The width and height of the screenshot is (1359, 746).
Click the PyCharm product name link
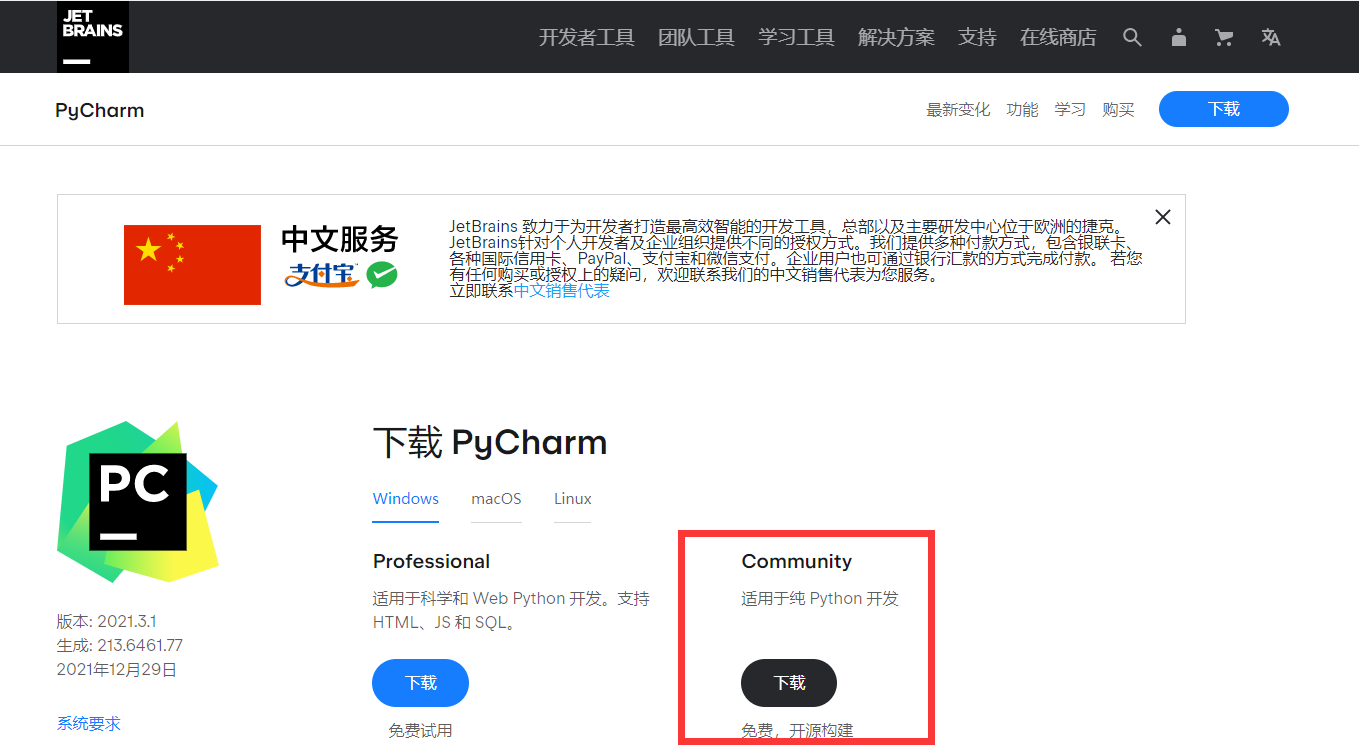[x=100, y=110]
